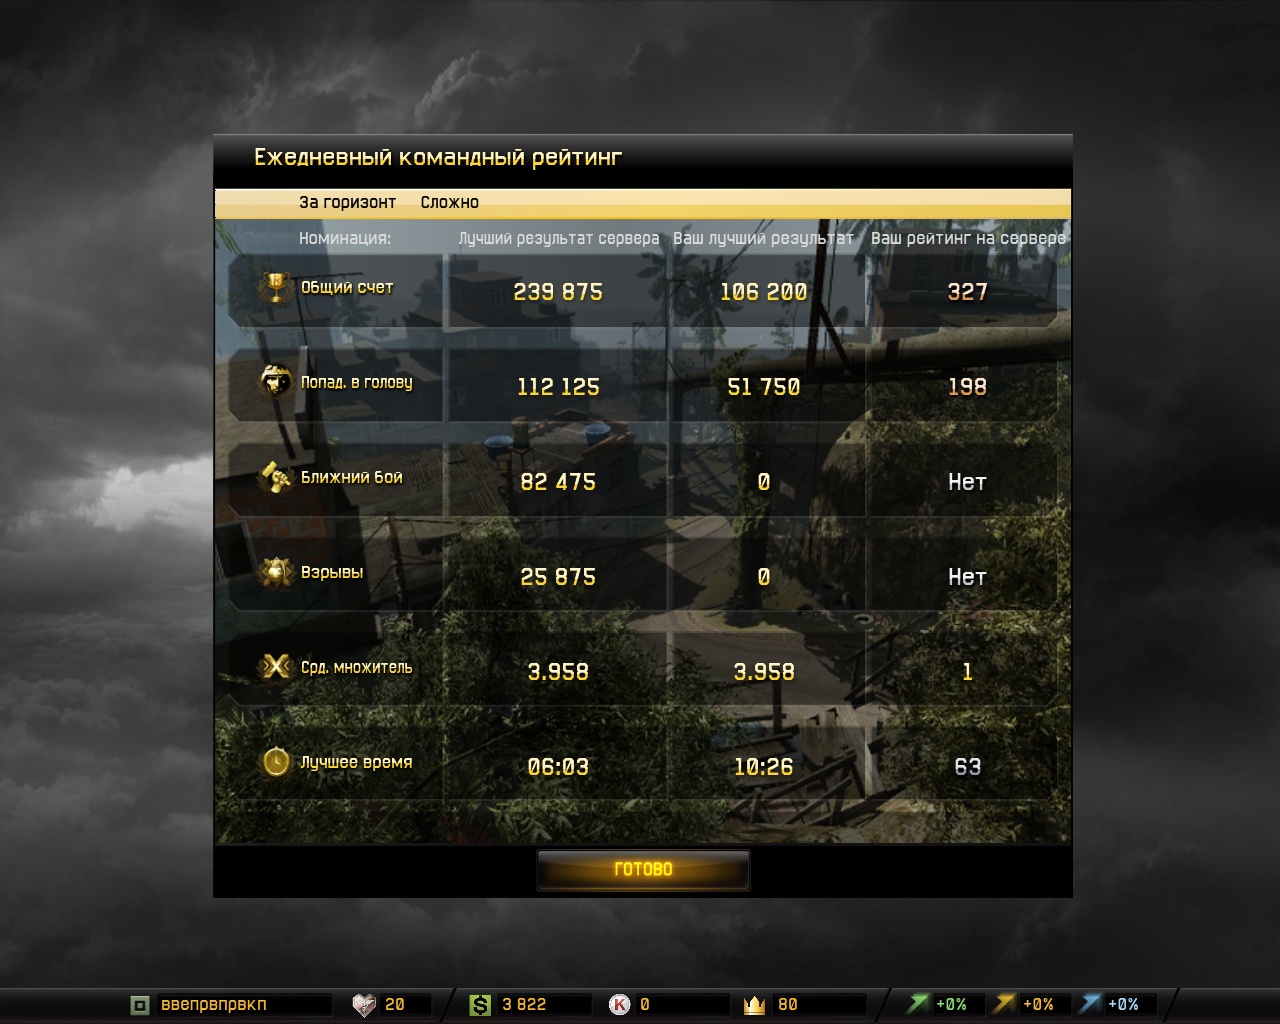Viewport: 1280px width, 1024px height.
Task: Click server explosions result 25 875
Action: [x=558, y=577]
